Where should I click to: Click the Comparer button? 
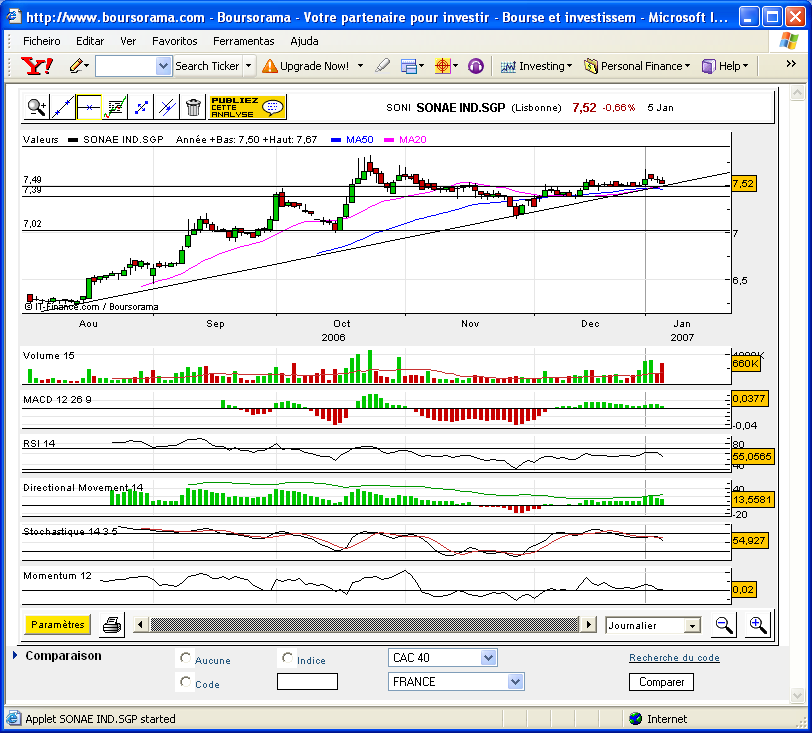tap(661, 682)
